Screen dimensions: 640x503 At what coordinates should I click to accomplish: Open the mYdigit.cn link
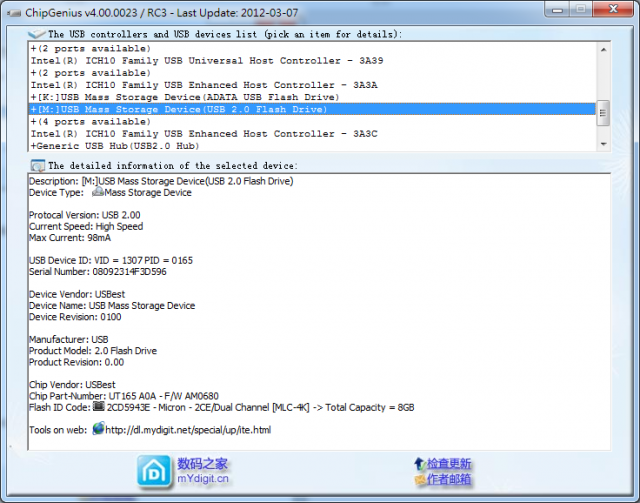pos(203,479)
